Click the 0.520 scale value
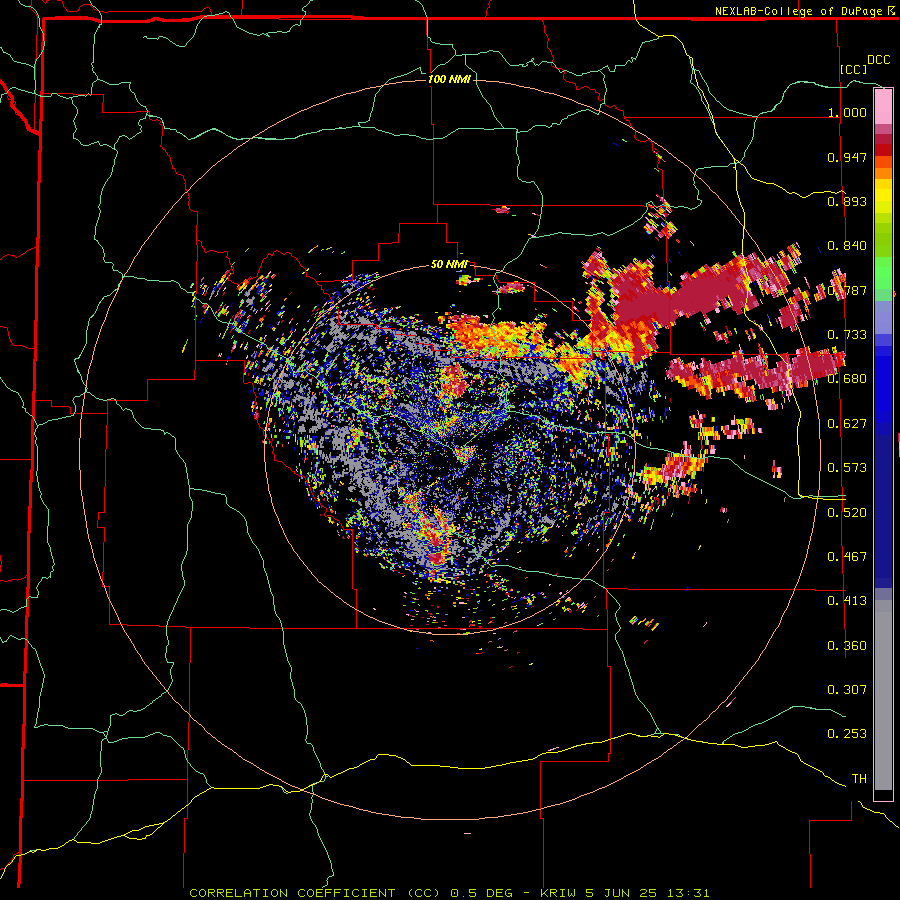 tap(847, 513)
